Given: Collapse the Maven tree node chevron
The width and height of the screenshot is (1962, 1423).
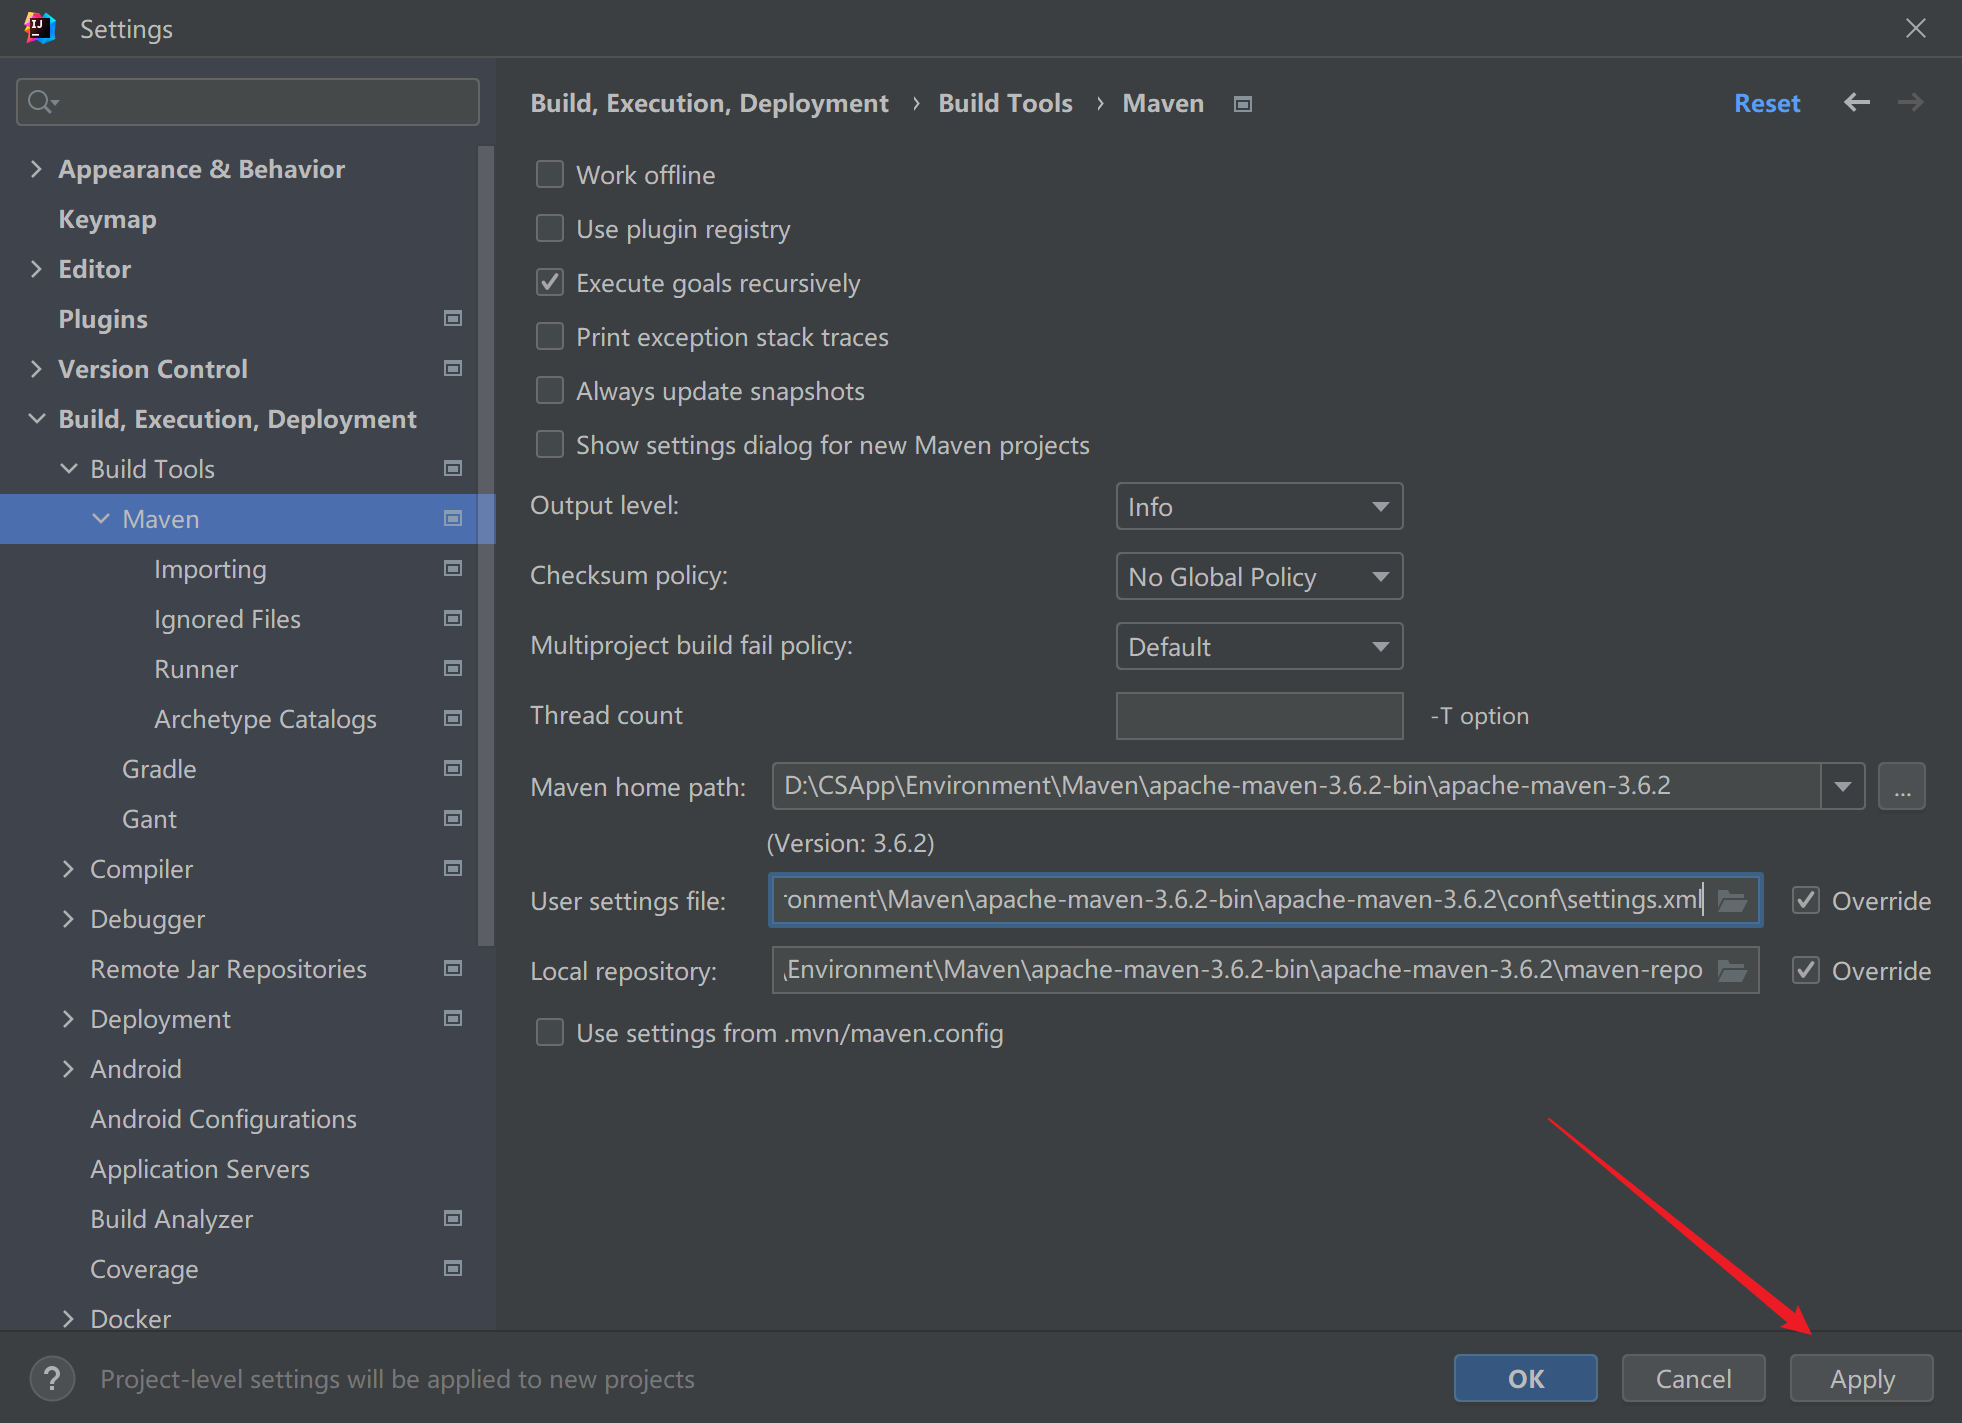Looking at the screenshot, I should click(100, 519).
